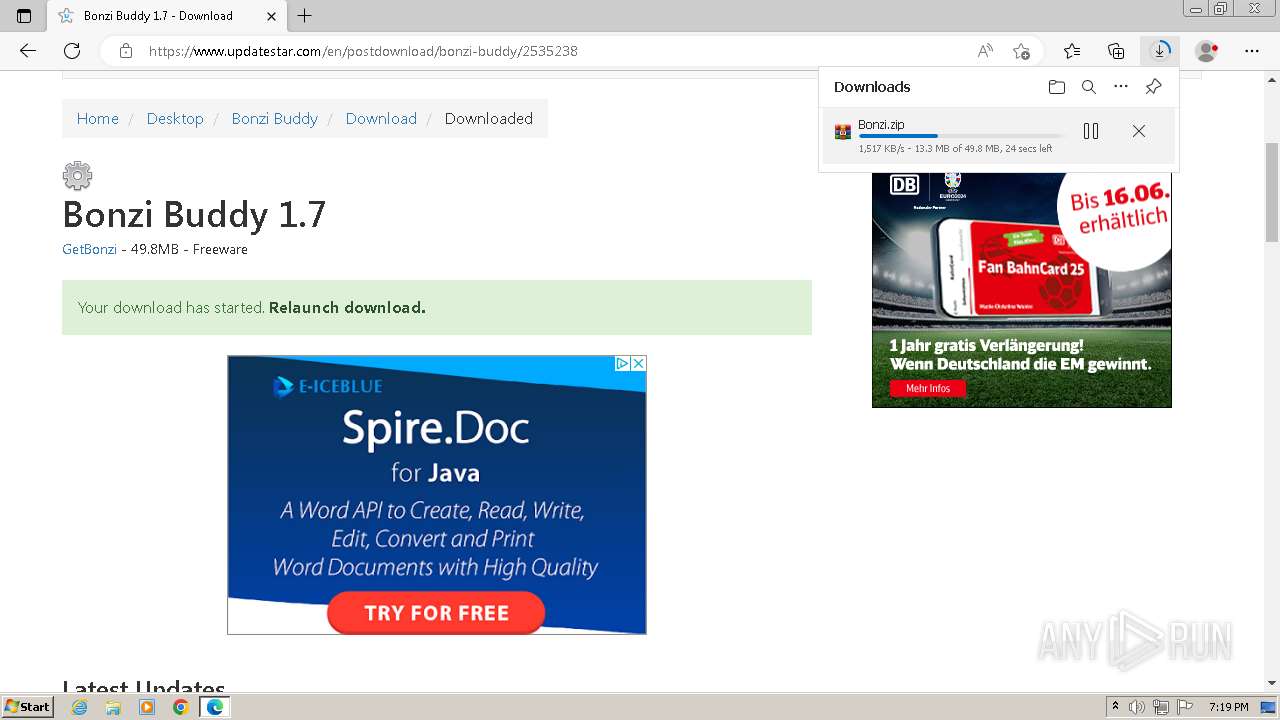This screenshot has width=1280, height=720.
Task: View site information via the lock icon
Action: click(126, 51)
